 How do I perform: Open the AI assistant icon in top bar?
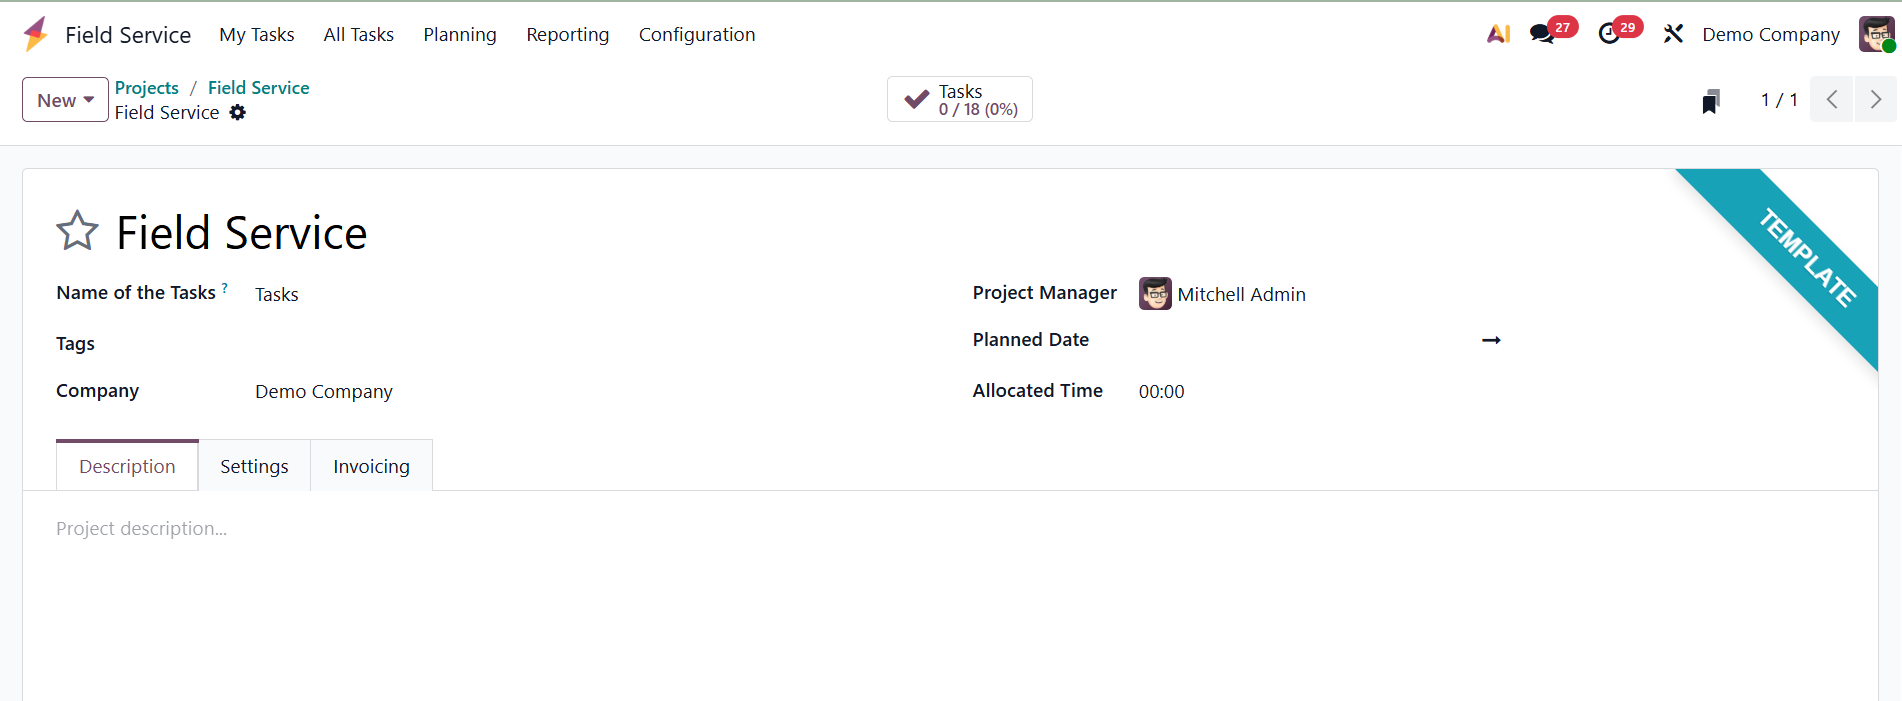pos(1498,34)
